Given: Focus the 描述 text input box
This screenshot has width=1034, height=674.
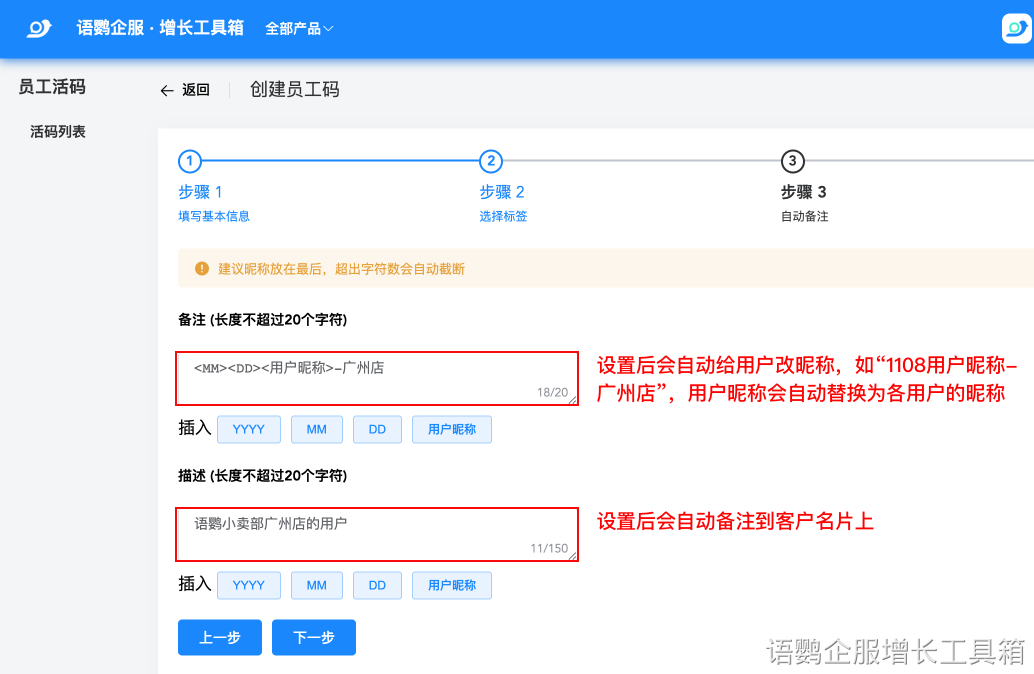Looking at the screenshot, I should [377, 534].
